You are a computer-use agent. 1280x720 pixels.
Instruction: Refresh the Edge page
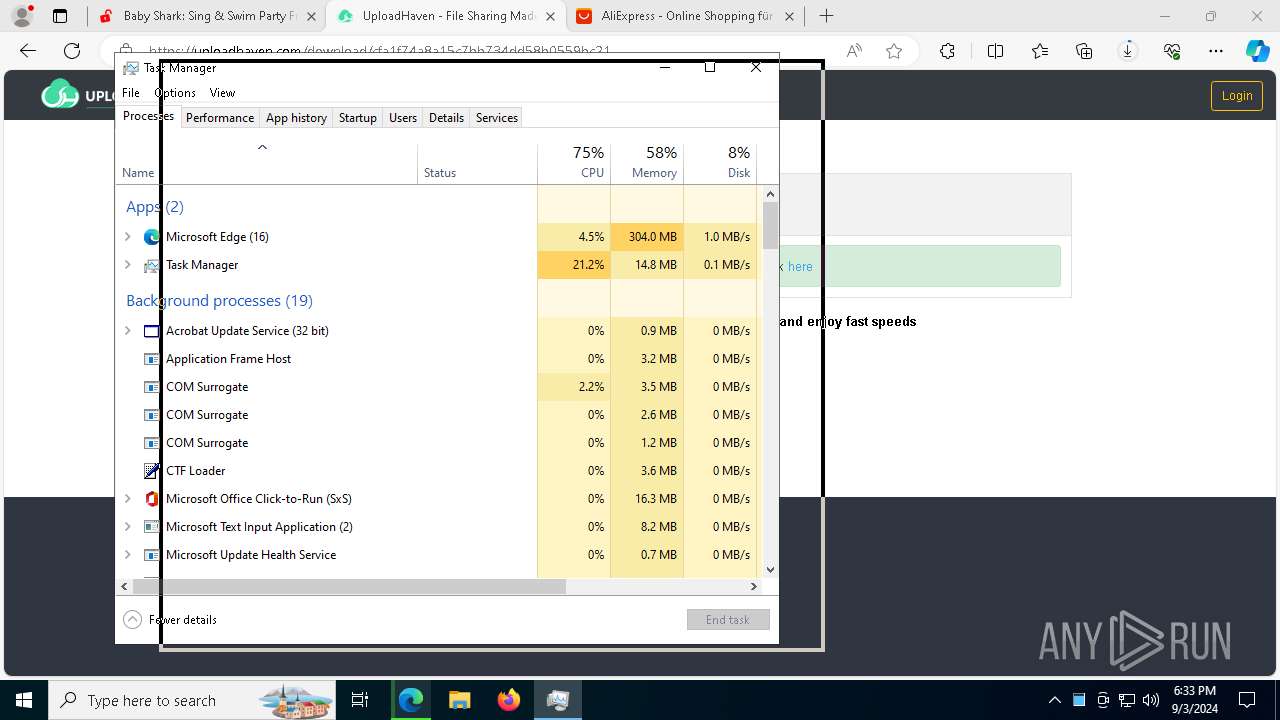72,51
